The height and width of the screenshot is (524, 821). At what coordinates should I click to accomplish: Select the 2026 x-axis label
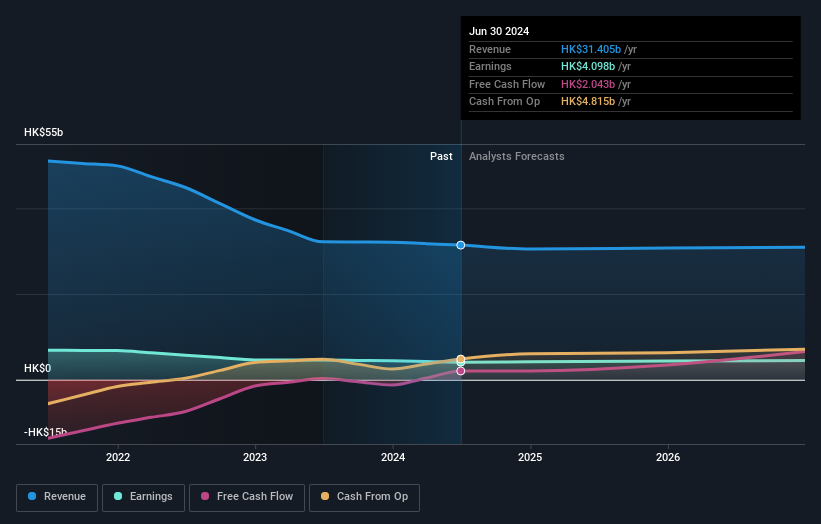[x=668, y=457]
